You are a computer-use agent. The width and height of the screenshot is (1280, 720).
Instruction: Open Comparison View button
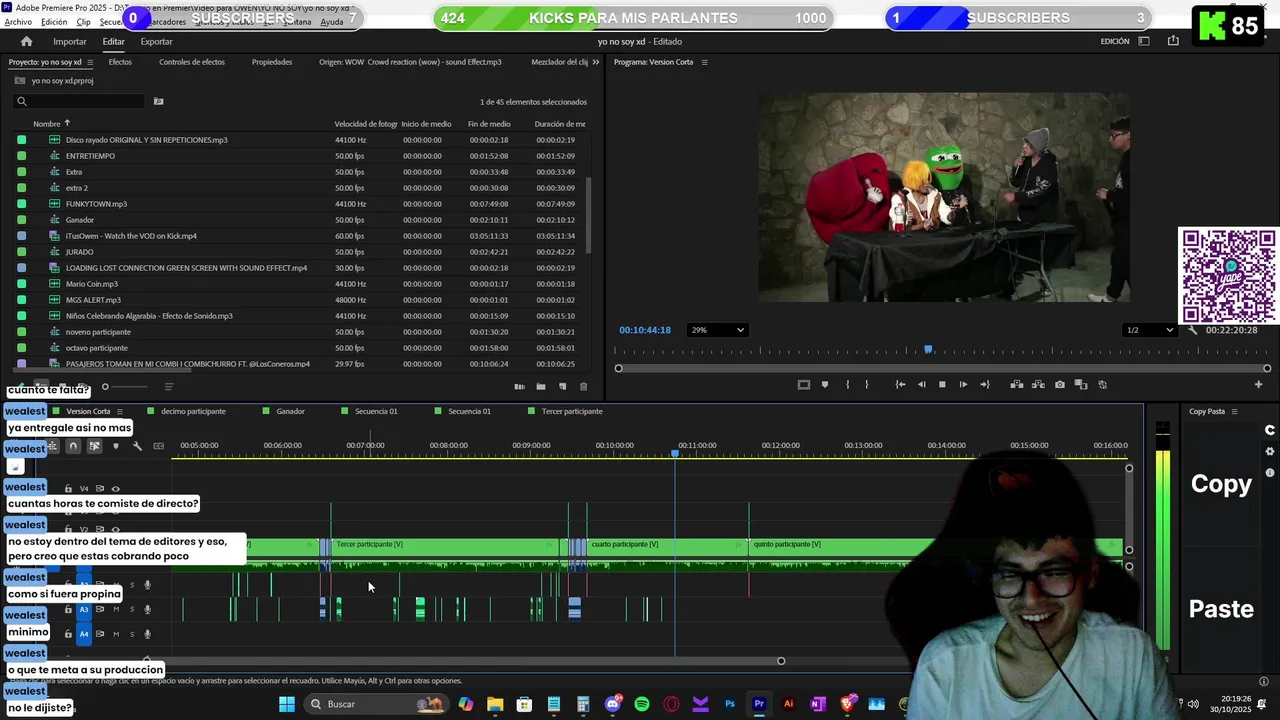pyautogui.click(x=1081, y=385)
